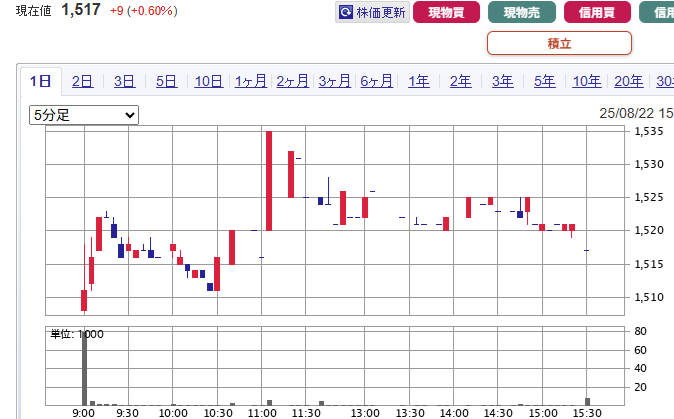The image size is (674, 419).
Task: Click the current price 1,517
Action: pyautogui.click(x=81, y=9)
